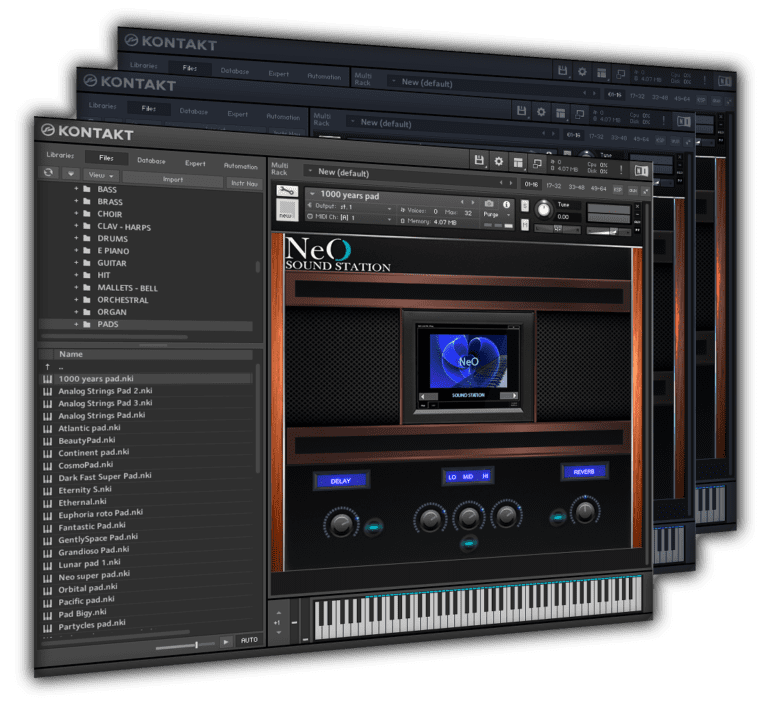Expand the PADS folder
This screenshot has height=726, width=768.
click(x=76, y=324)
